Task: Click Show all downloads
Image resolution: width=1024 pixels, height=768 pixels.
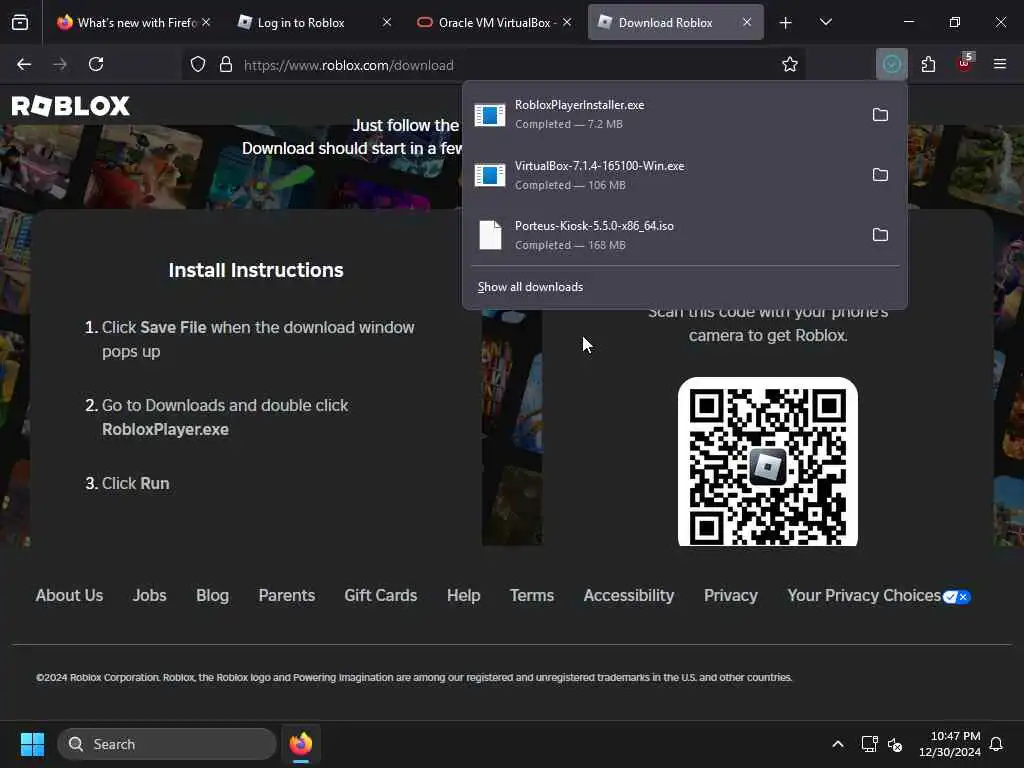Action: tap(530, 287)
